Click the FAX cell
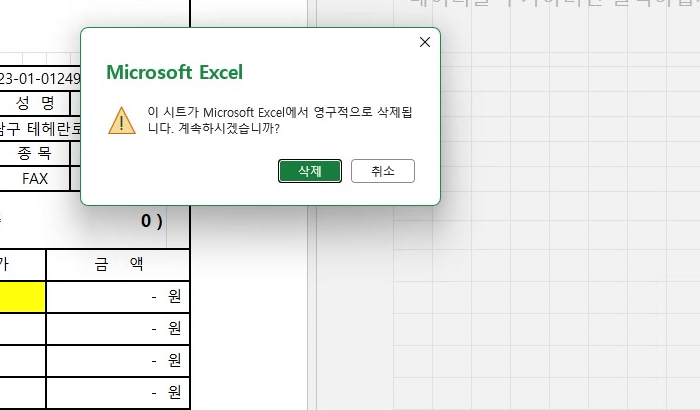 [35, 179]
